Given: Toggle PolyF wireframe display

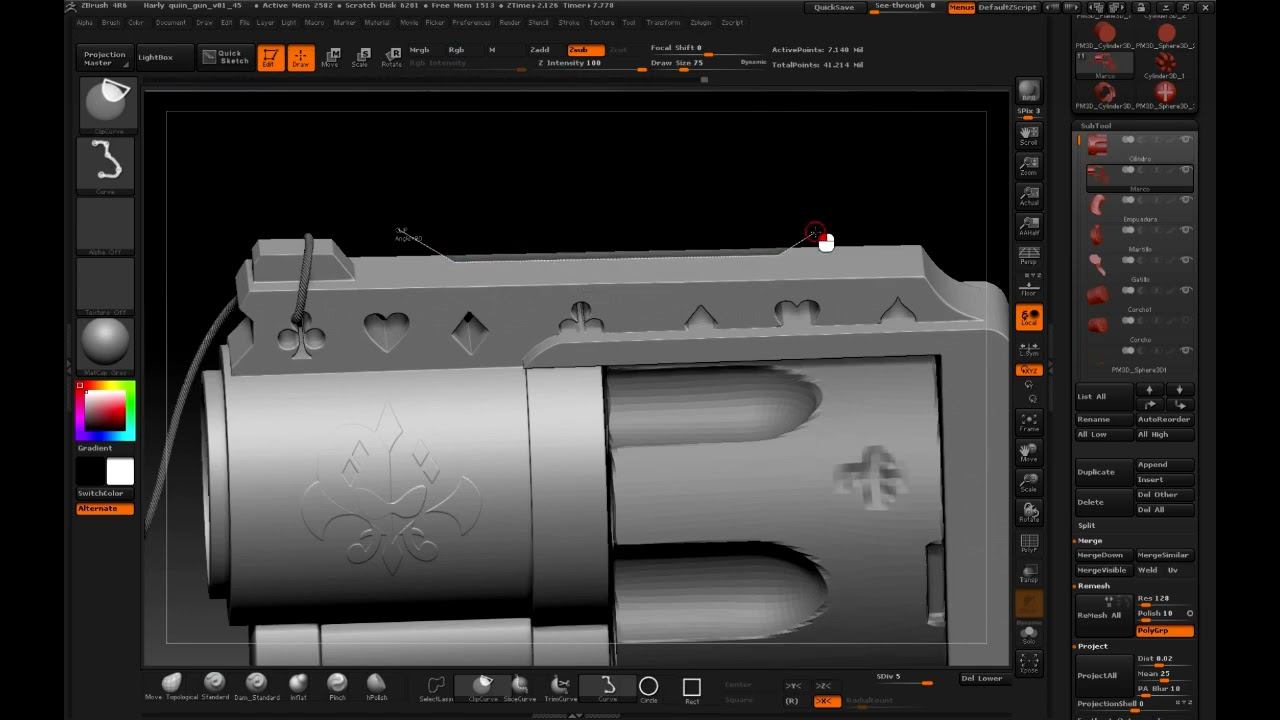Looking at the screenshot, I should point(1028,544).
